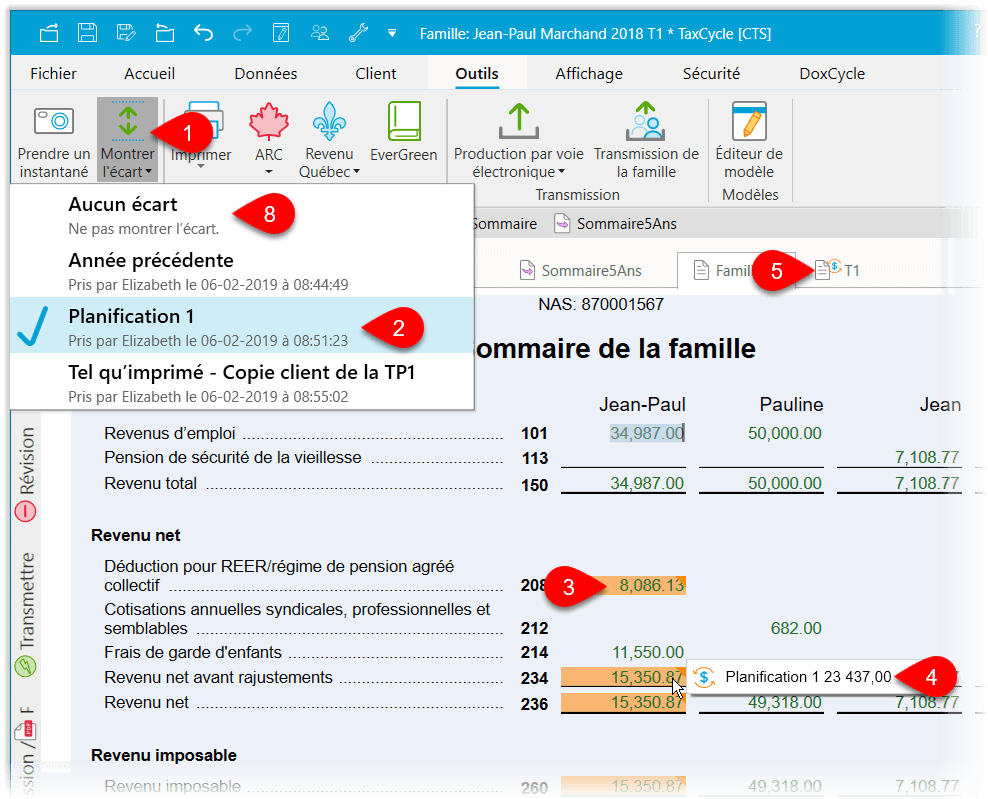The height and width of the screenshot is (799, 988).
Task: Click the Production par voie électronique upload icon
Action: coord(519,121)
